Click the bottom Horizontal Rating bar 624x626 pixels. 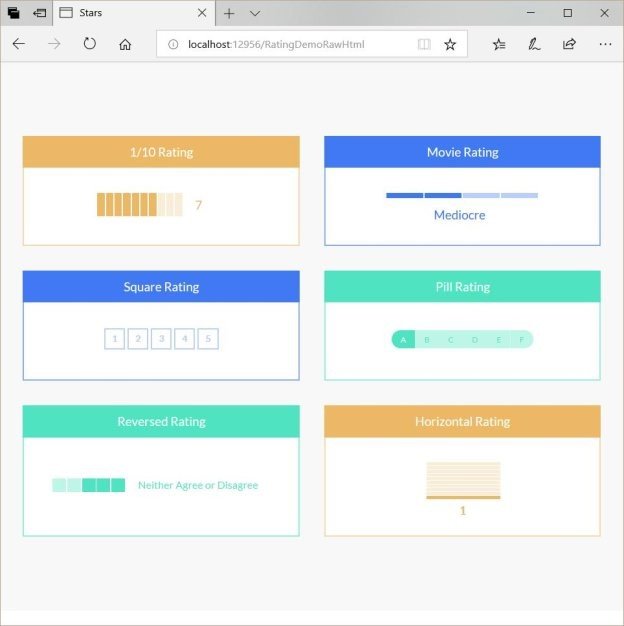pyautogui.click(x=463, y=497)
